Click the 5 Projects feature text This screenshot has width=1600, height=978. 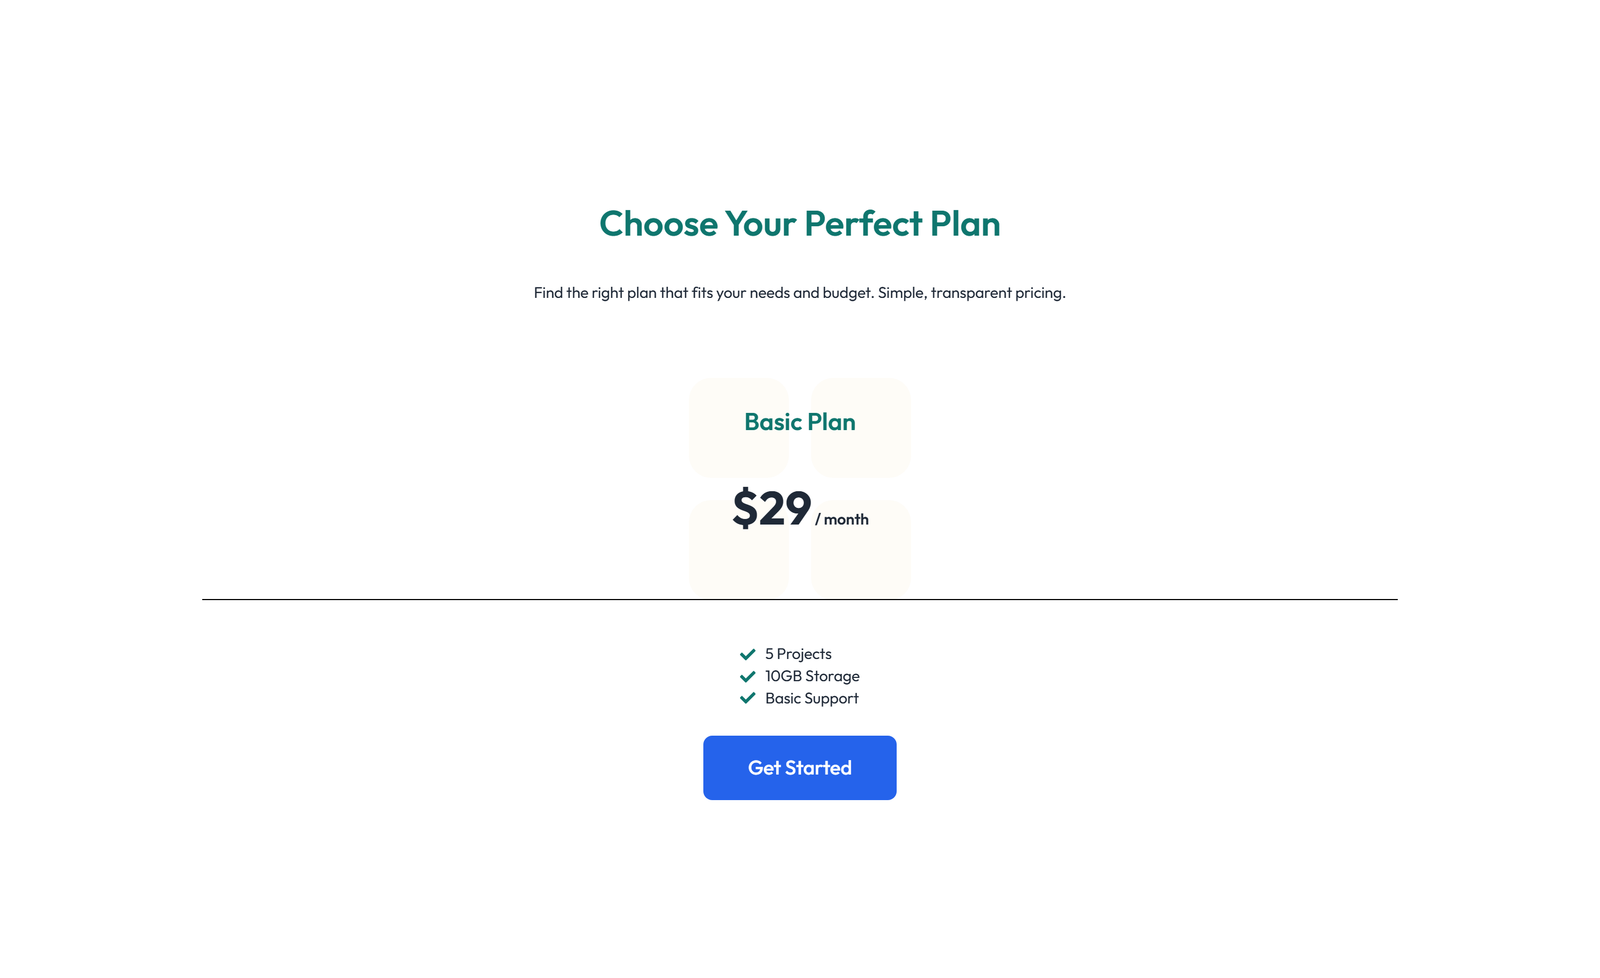coord(797,653)
